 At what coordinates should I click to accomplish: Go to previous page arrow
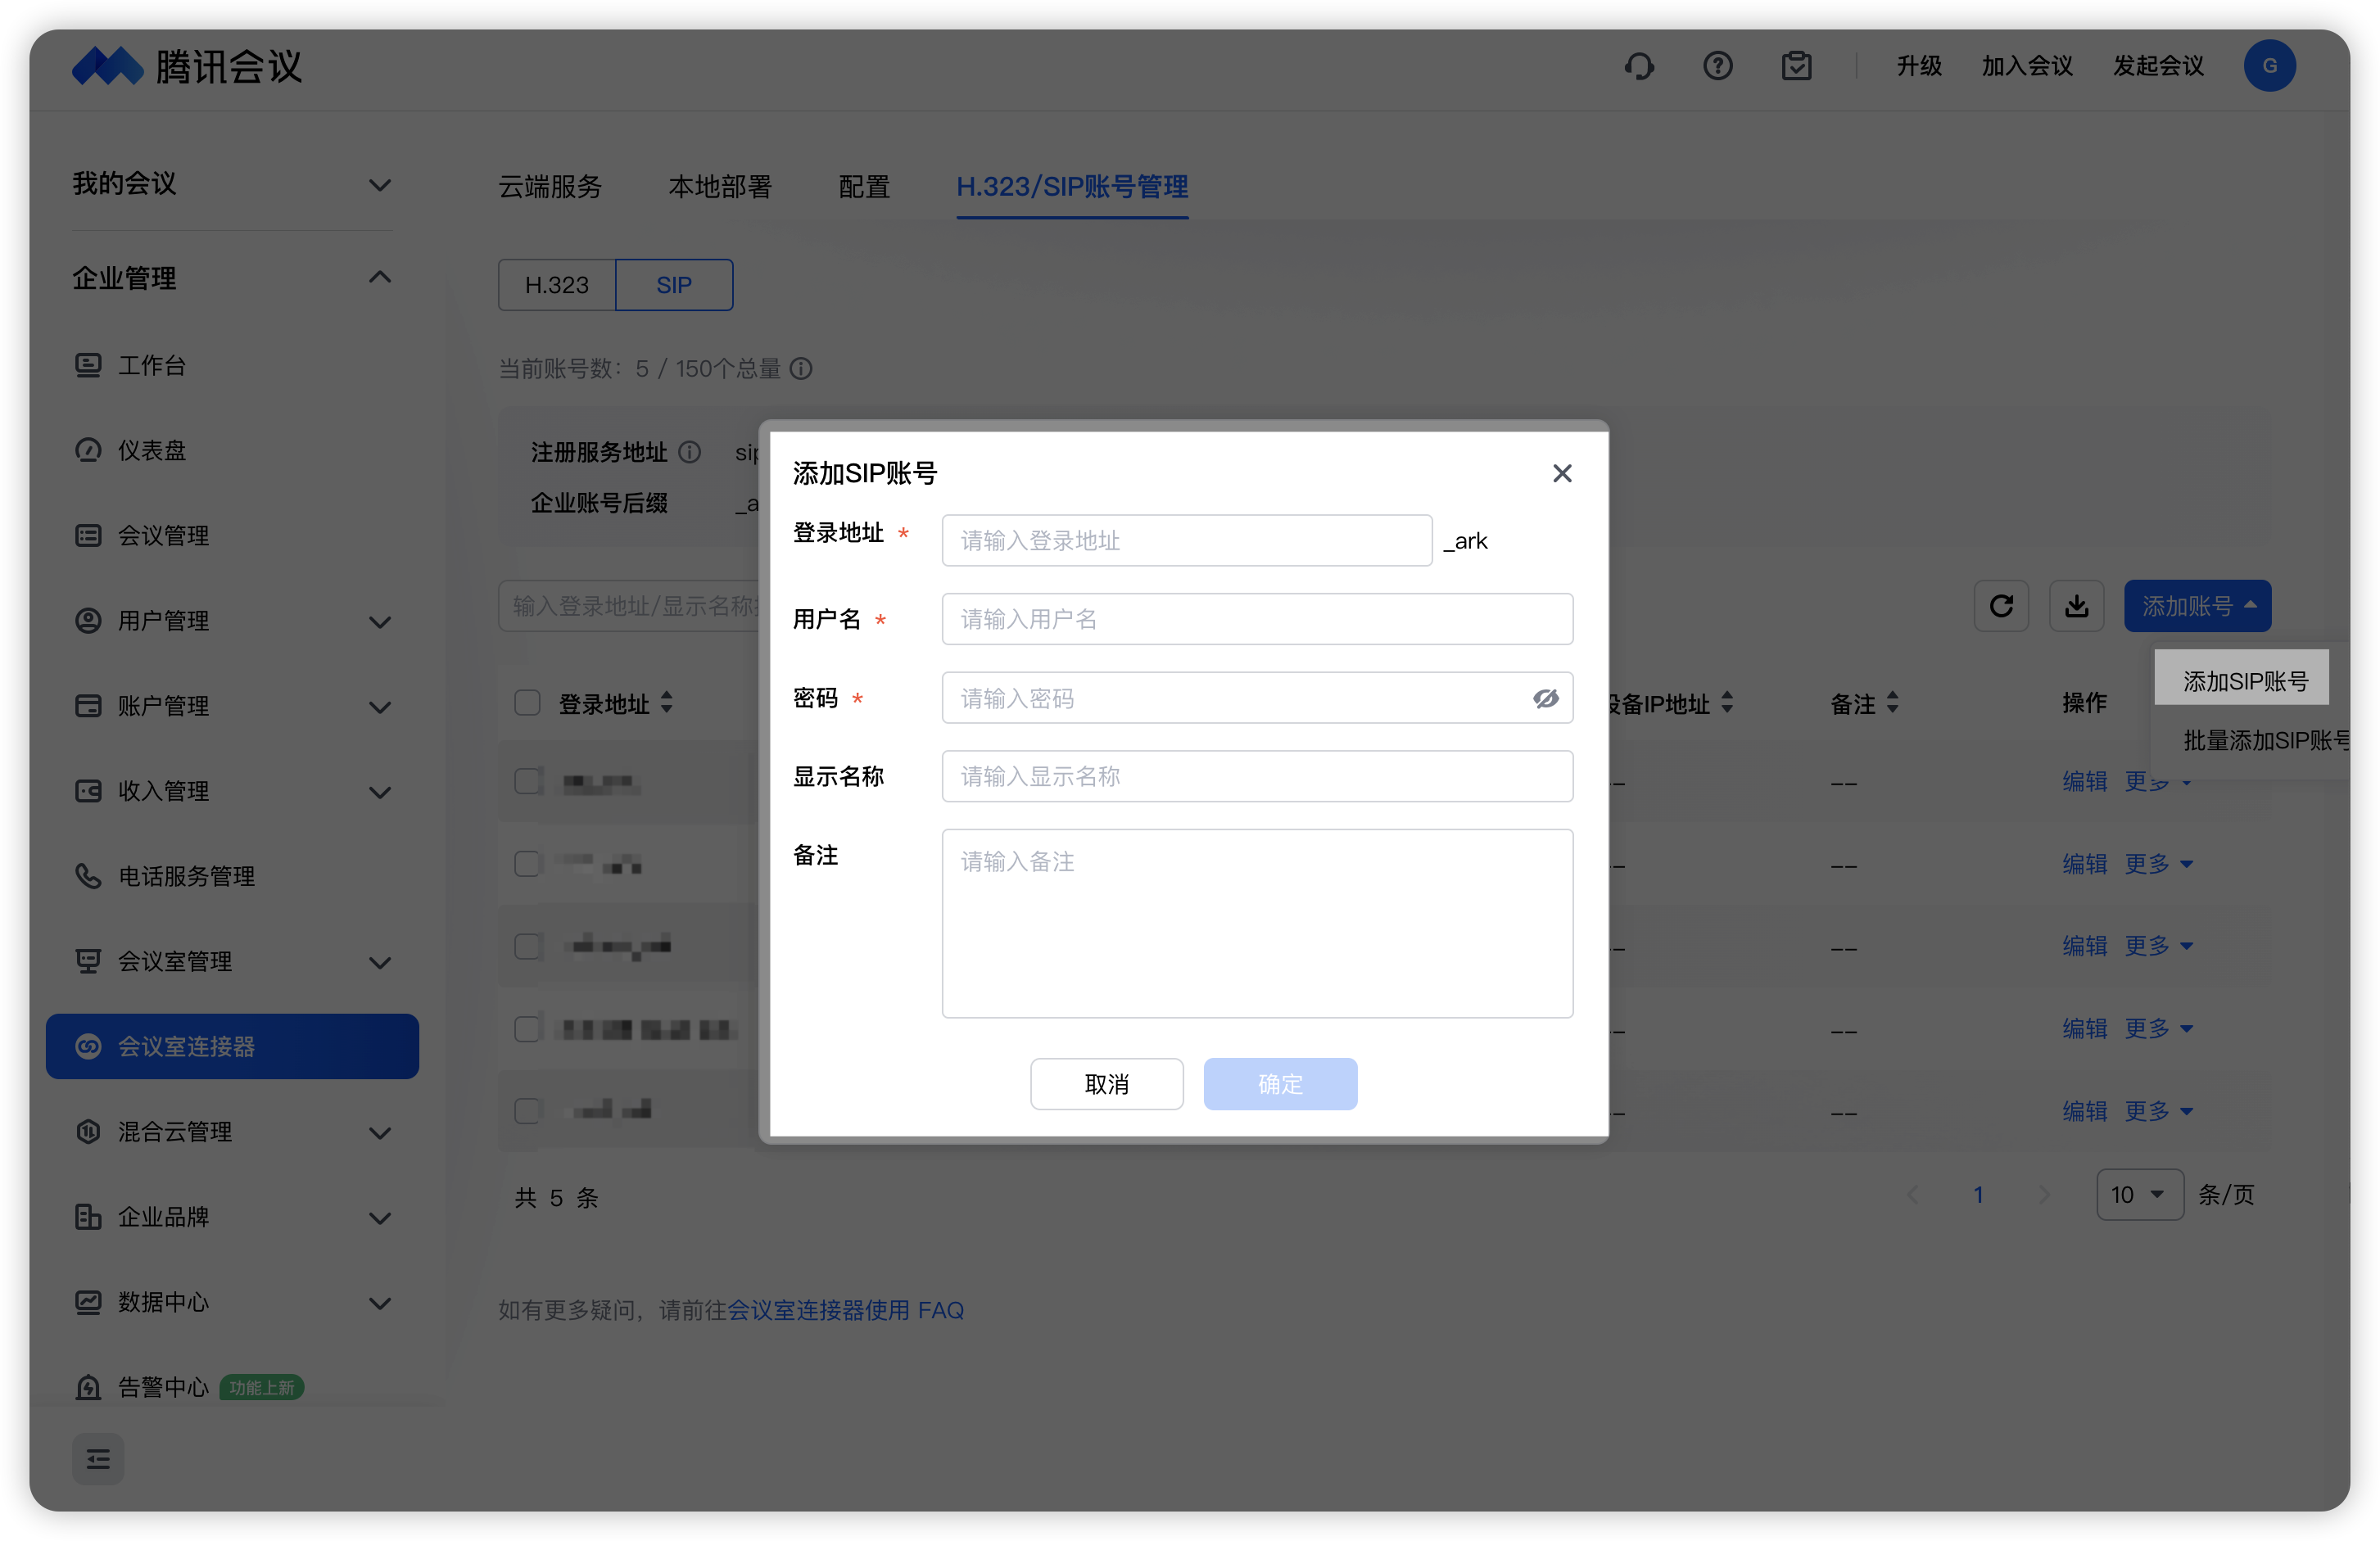click(1913, 1195)
